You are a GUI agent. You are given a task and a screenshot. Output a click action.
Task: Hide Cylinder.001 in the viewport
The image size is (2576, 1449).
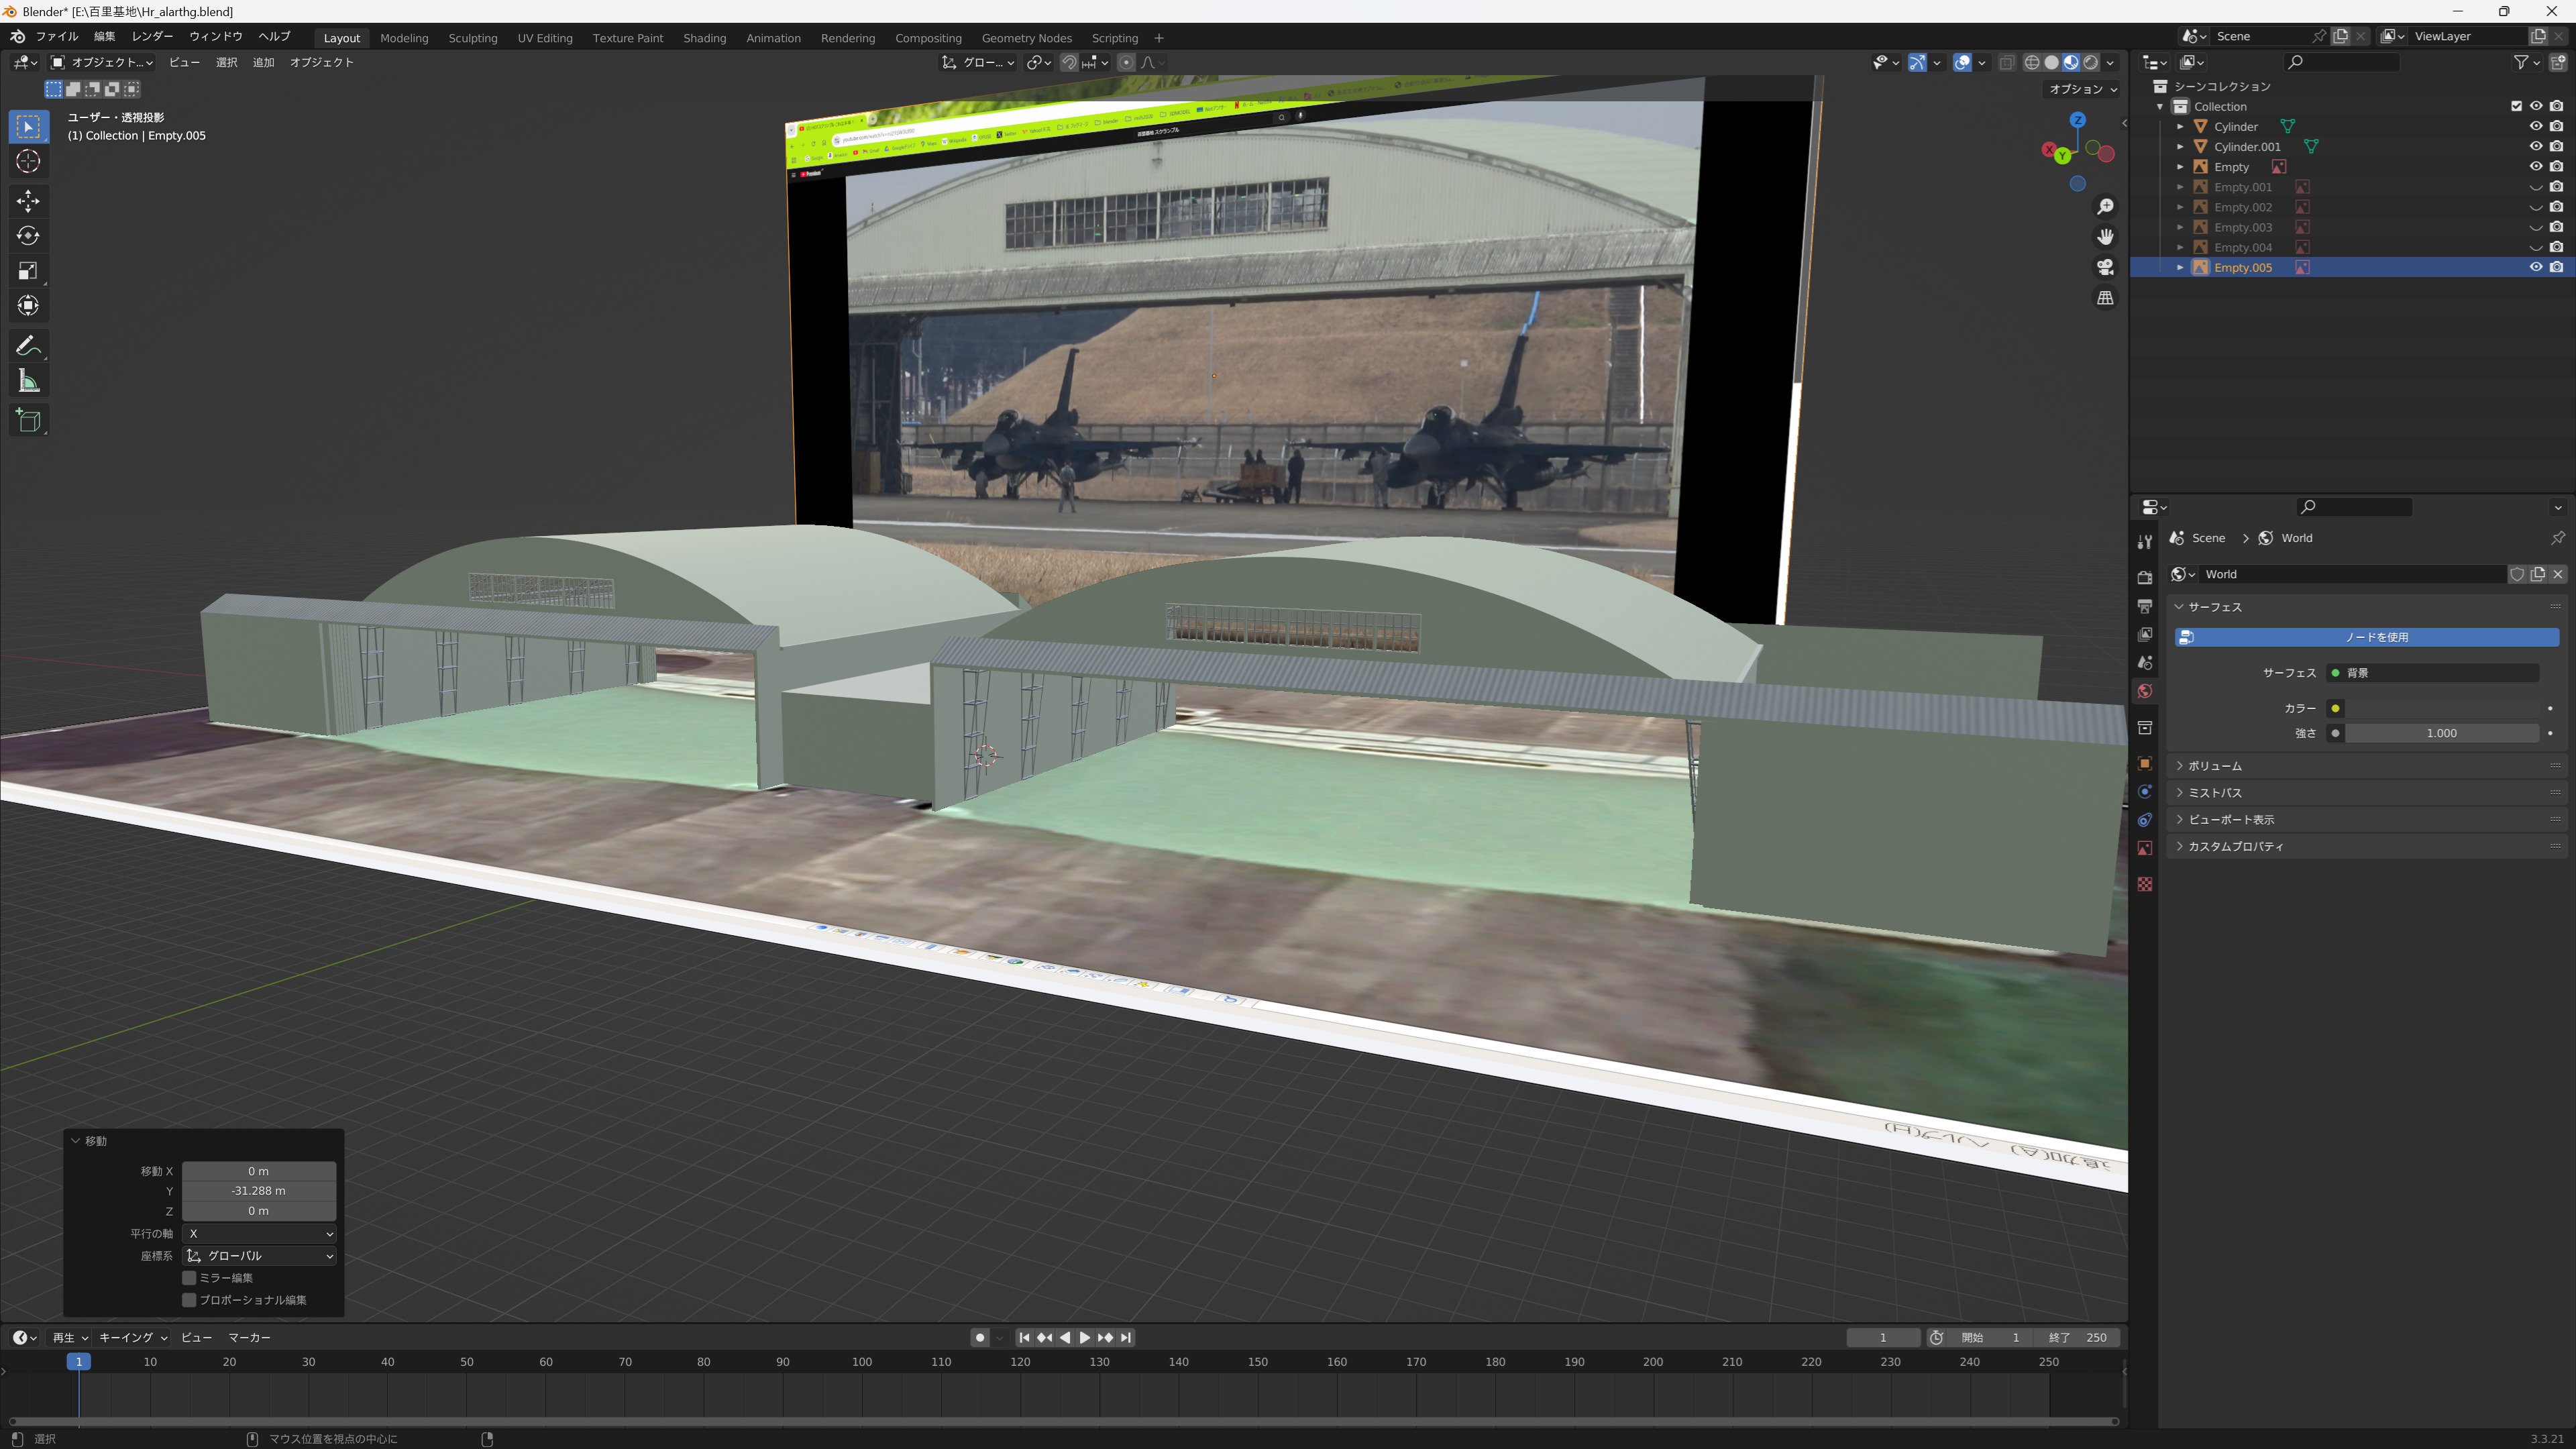pyautogui.click(x=2535, y=147)
